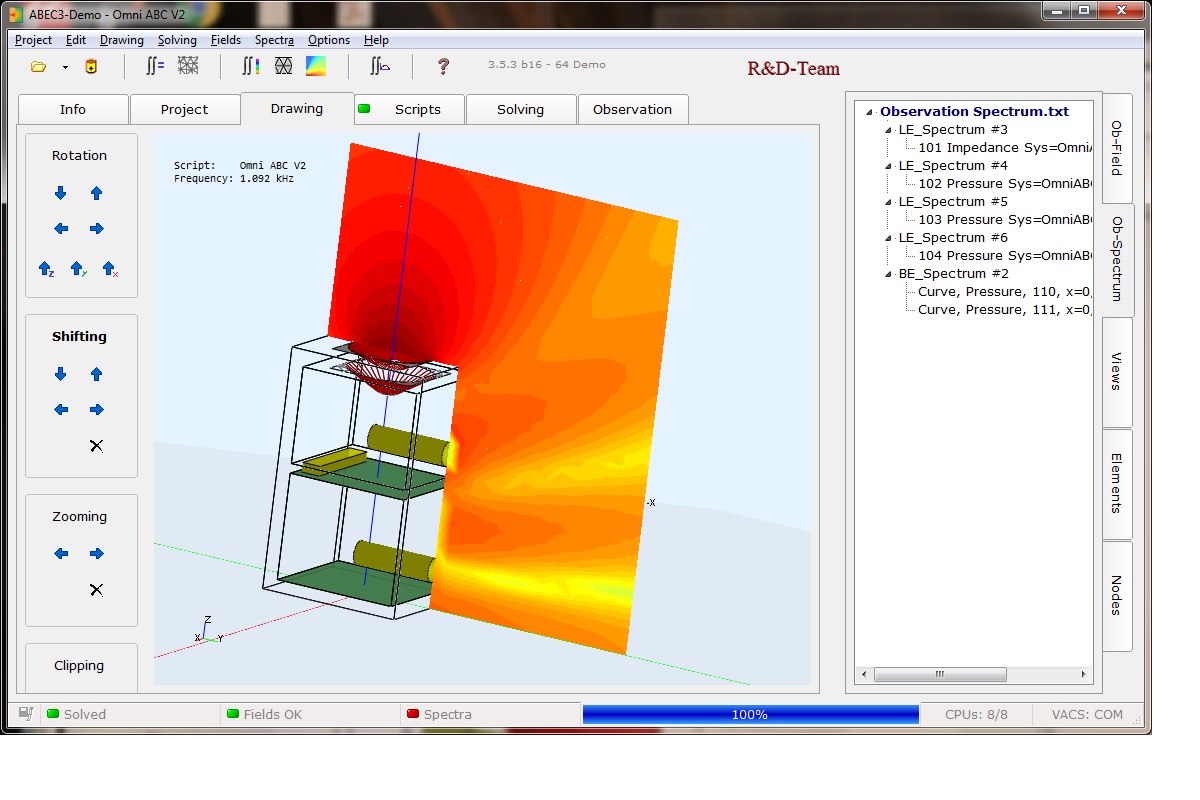
Task: Click the CPUs: 8/8 status entry
Action: pos(977,714)
